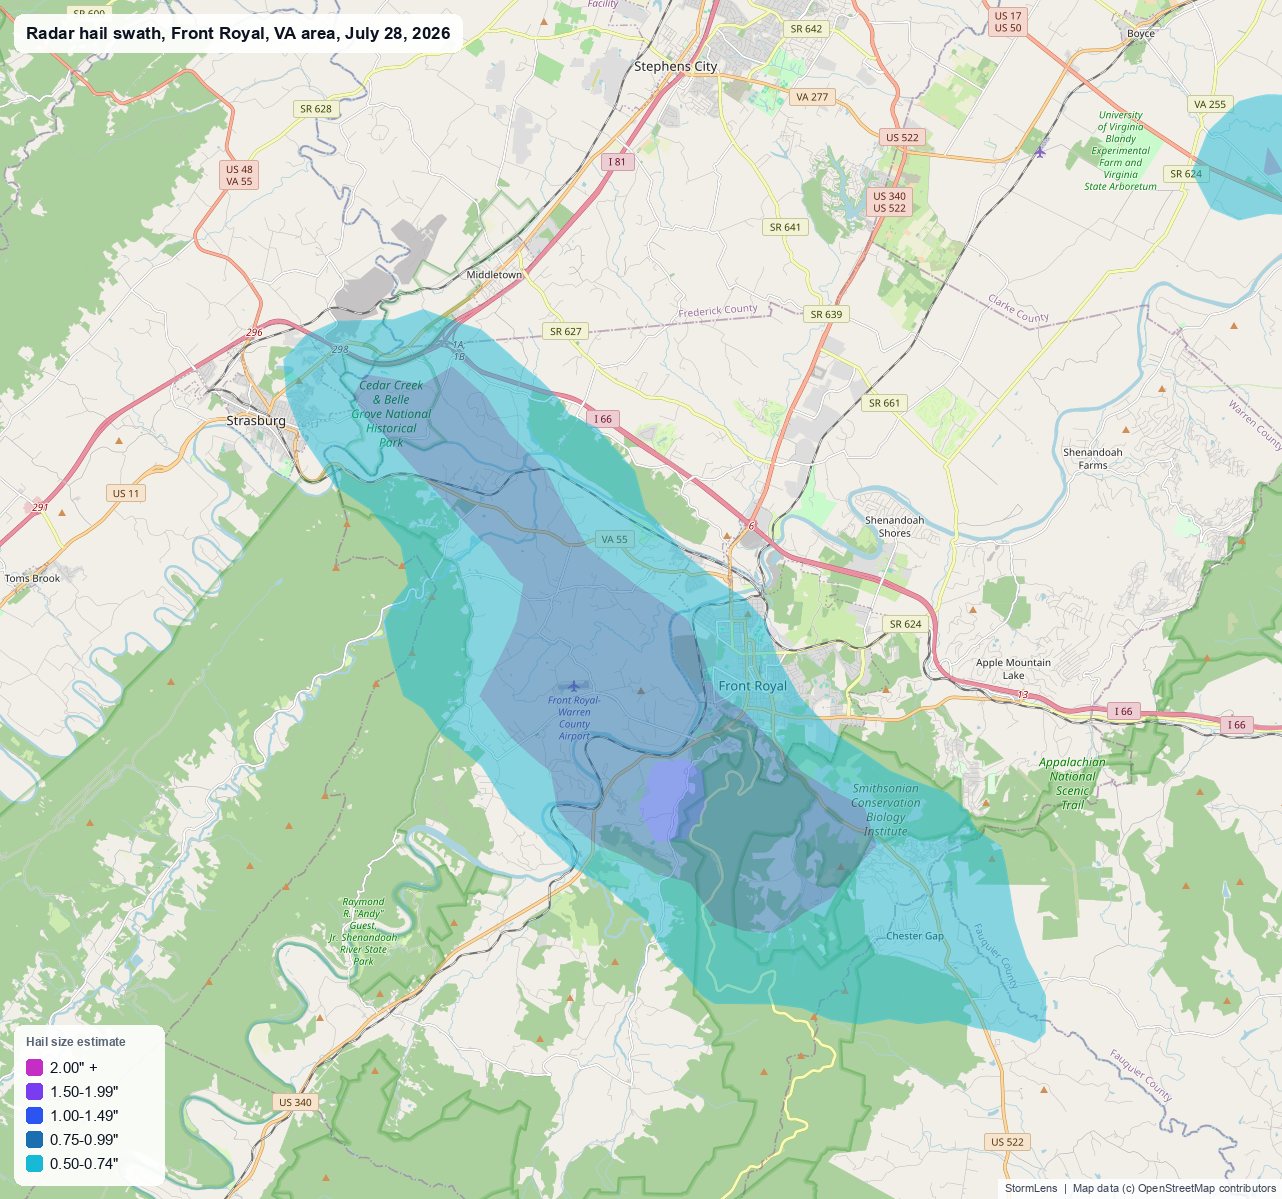Click the US 340 shield at bottom left
This screenshot has height=1199, width=1282.
(x=295, y=1102)
